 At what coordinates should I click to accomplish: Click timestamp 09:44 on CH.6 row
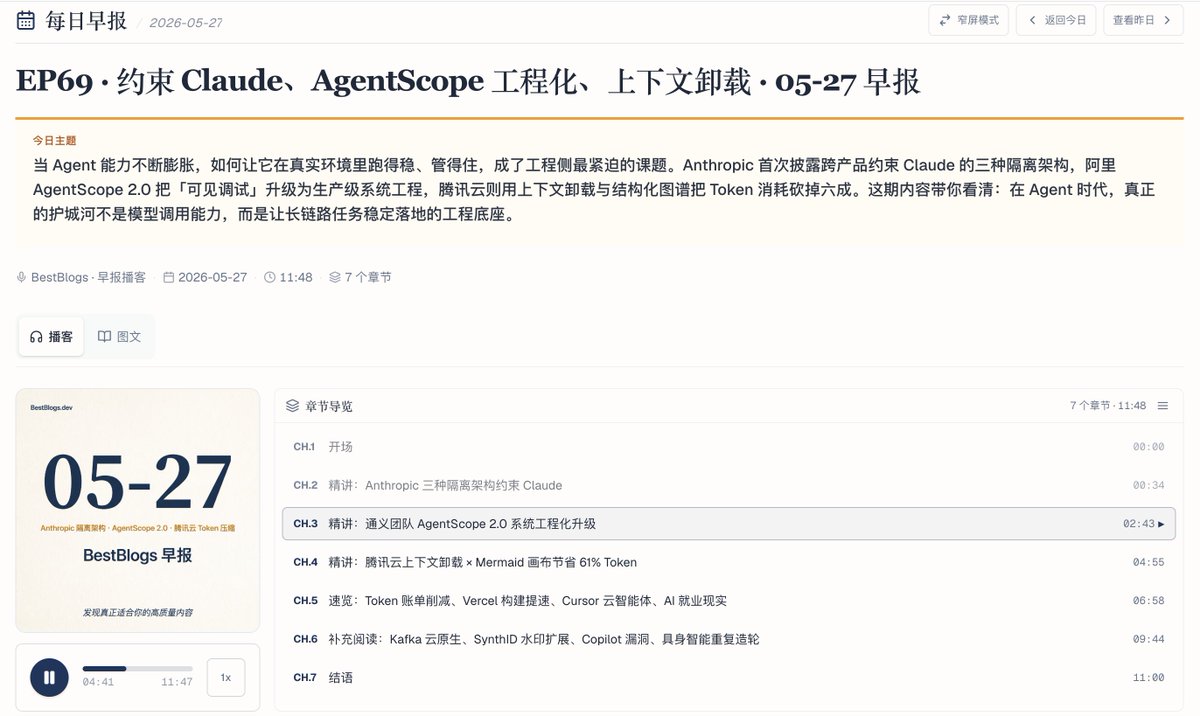(1149, 639)
